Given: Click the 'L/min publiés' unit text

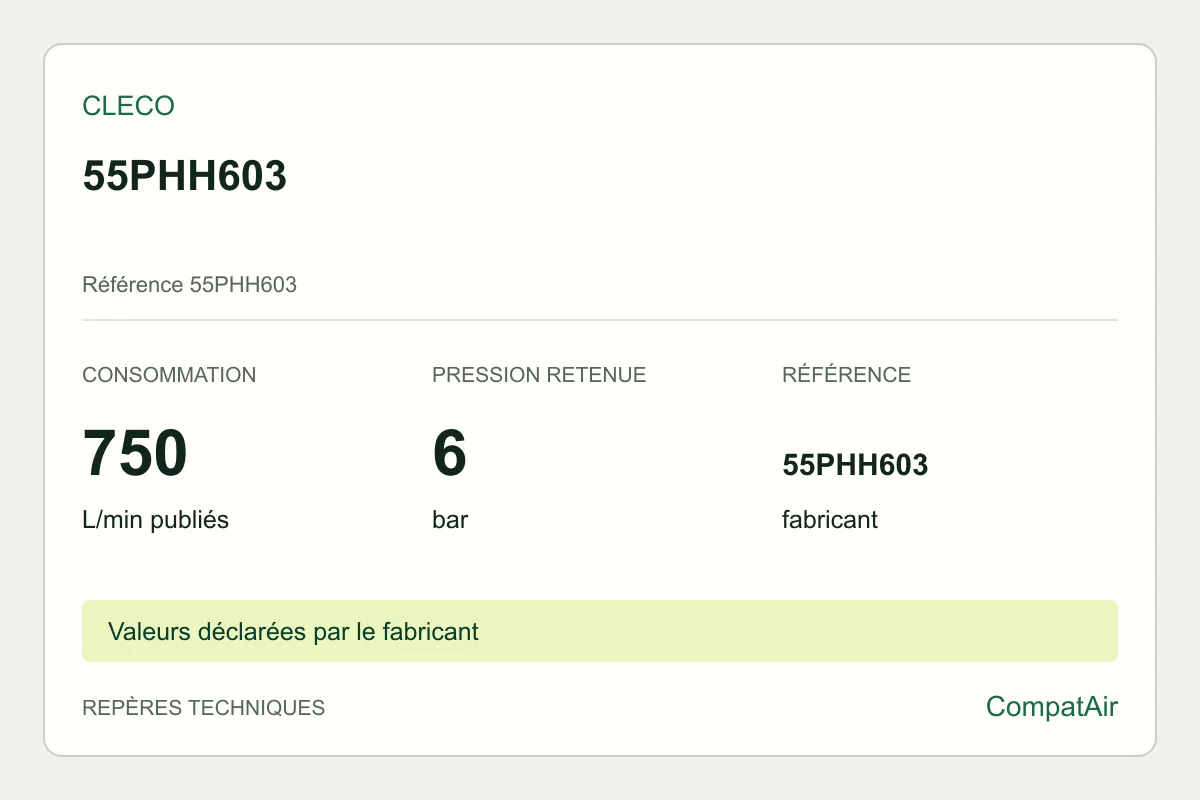Looking at the screenshot, I should click(155, 520).
